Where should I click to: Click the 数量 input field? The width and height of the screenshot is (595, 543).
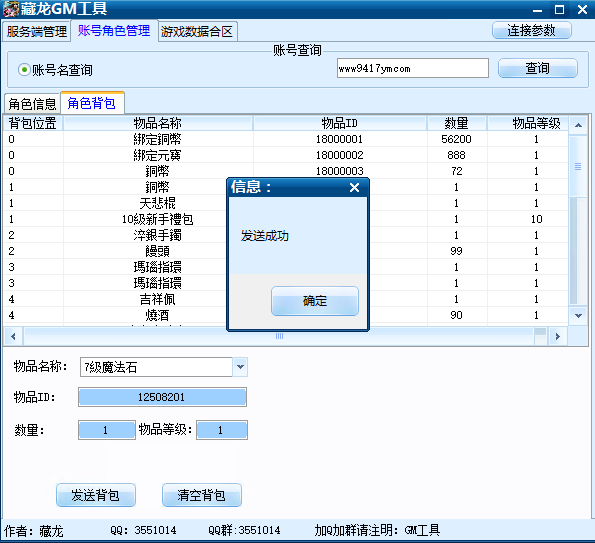(107, 430)
